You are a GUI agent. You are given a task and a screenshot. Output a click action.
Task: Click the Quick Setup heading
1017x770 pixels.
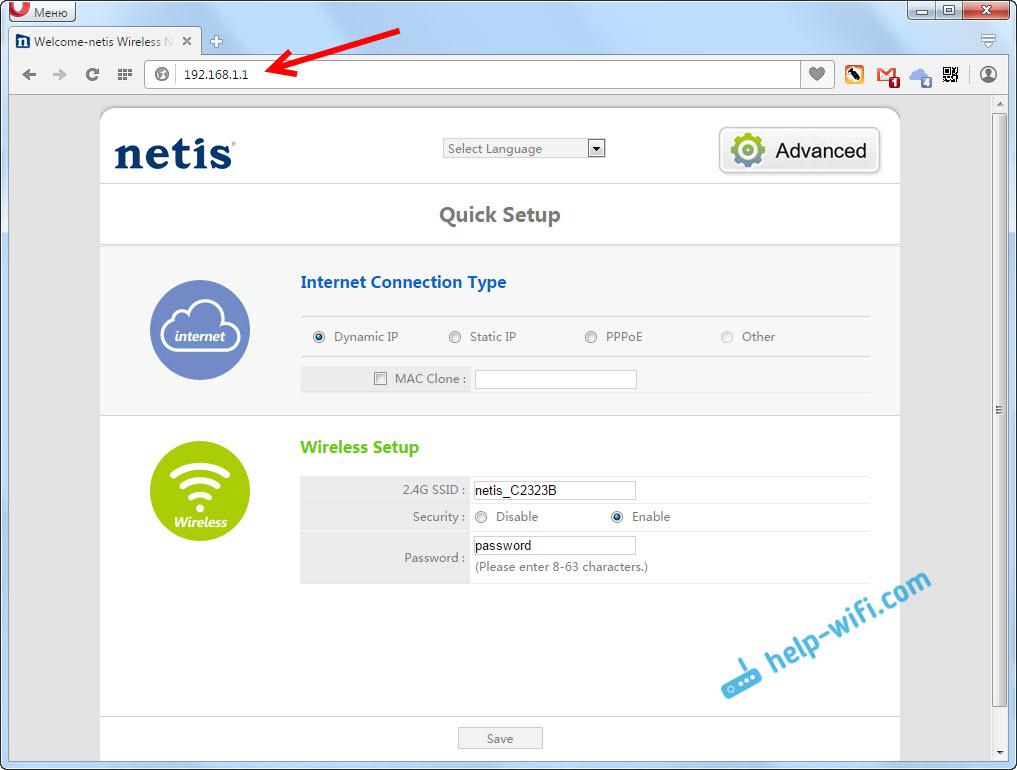[x=499, y=215]
